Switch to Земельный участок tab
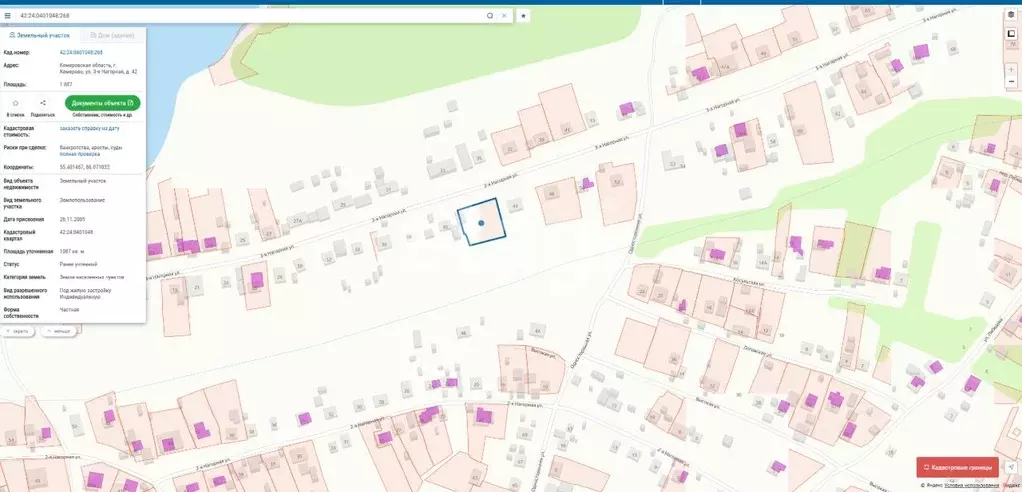1022x492 pixels. coord(39,35)
